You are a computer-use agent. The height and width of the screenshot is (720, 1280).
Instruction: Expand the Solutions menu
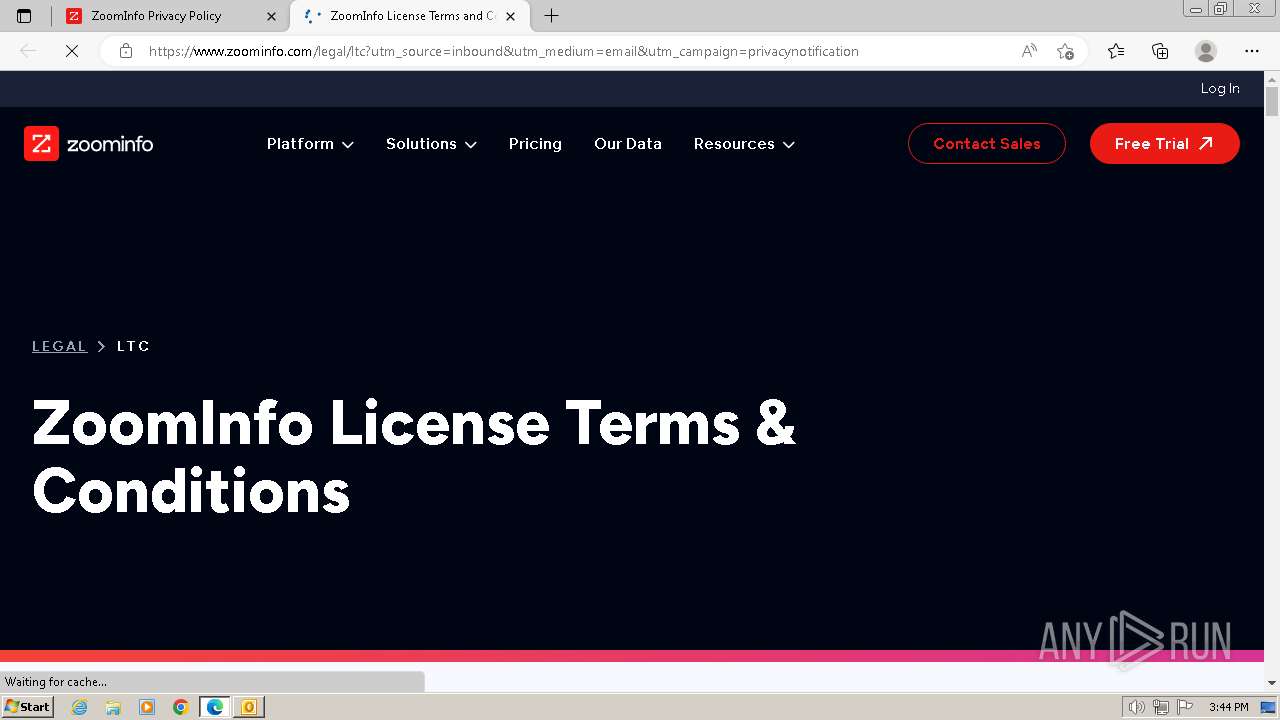click(x=431, y=144)
